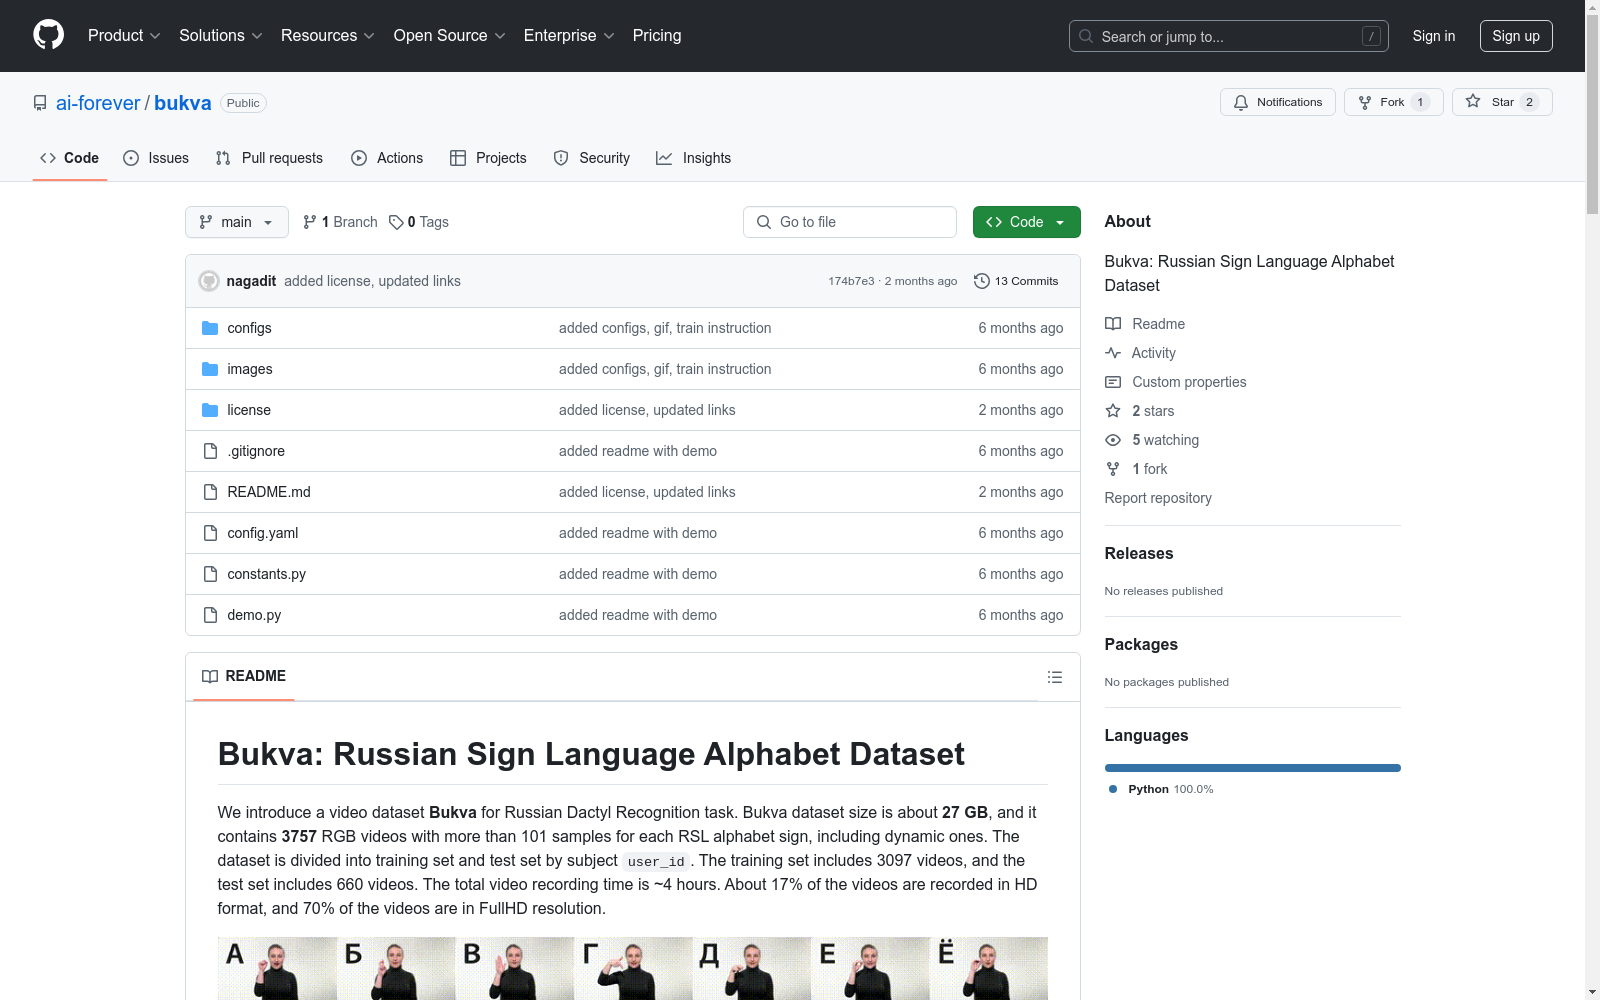Click the page vertical scrollbar thumb

[x=1592, y=113]
